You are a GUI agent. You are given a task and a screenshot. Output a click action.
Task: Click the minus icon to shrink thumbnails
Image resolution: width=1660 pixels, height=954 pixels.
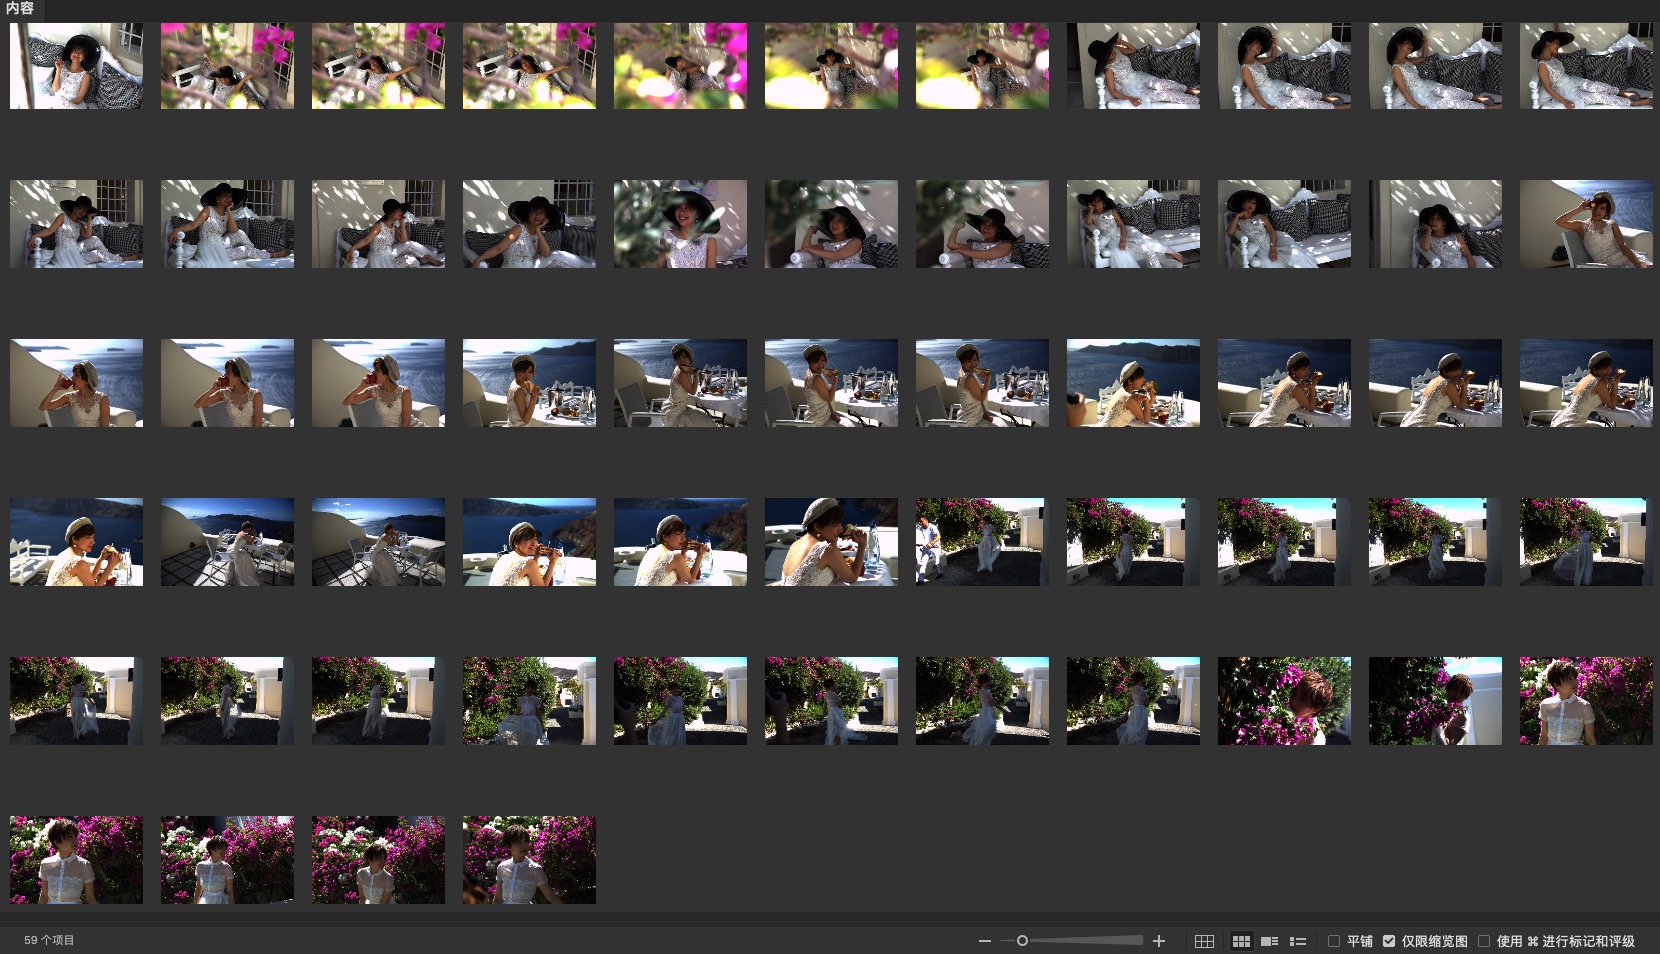985,941
